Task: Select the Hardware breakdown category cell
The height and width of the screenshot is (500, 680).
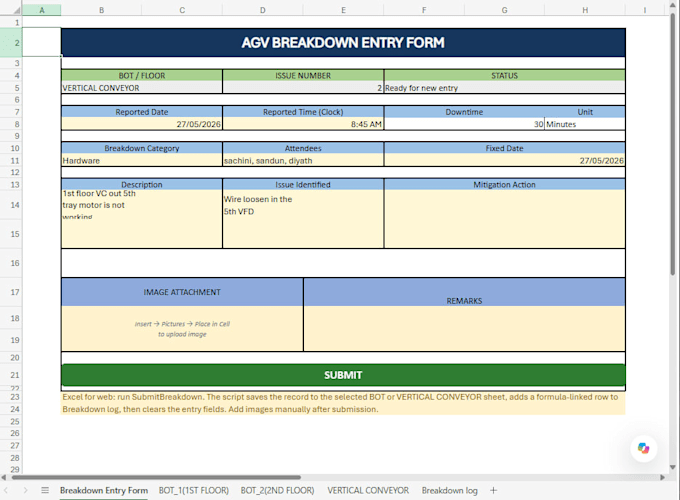Action: tap(142, 160)
